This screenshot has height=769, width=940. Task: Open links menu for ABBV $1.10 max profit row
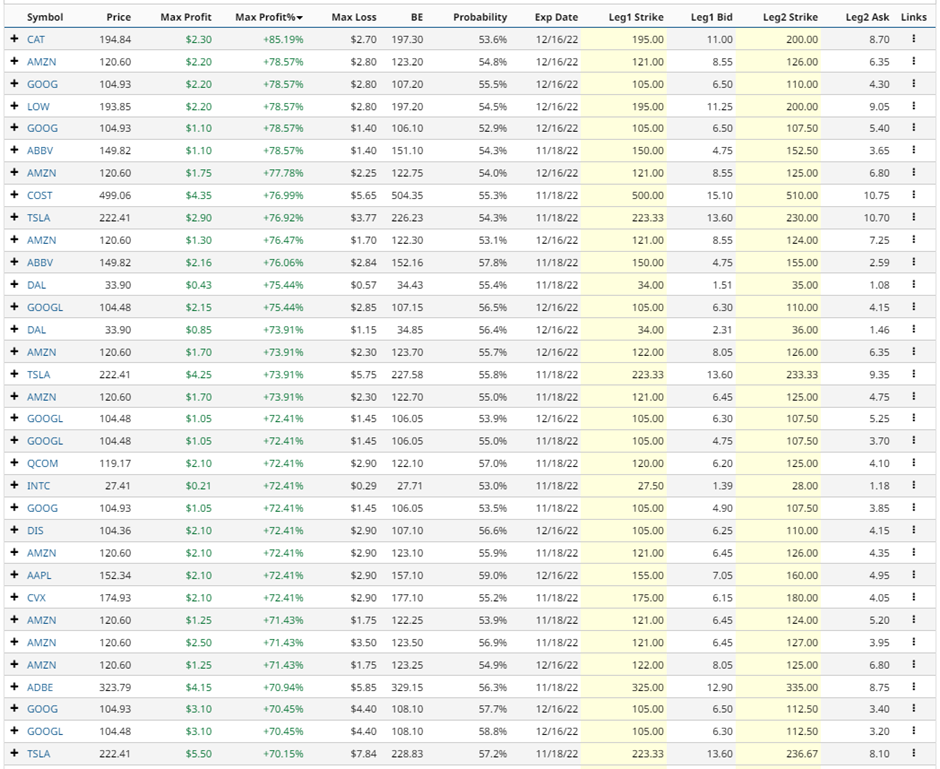pyautogui.click(x=914, y=150)
